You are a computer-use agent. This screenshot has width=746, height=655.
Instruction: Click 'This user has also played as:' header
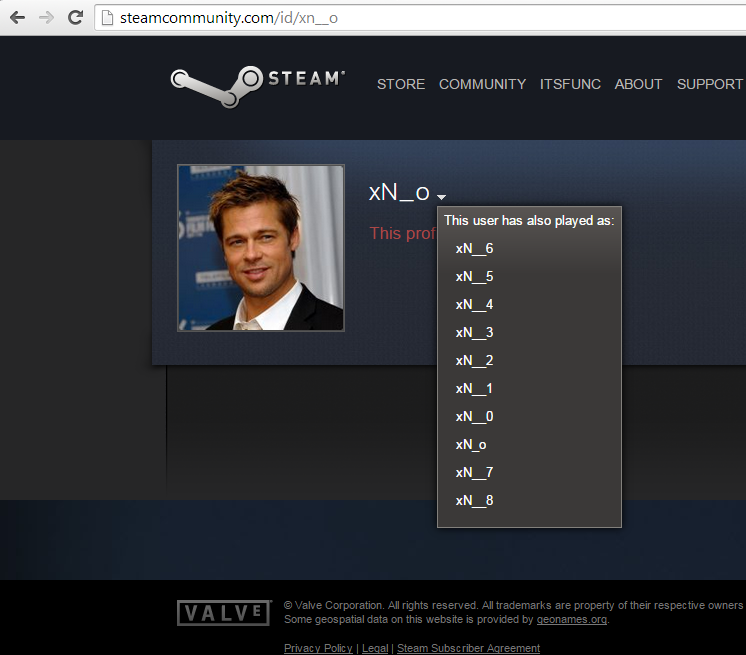529,221
